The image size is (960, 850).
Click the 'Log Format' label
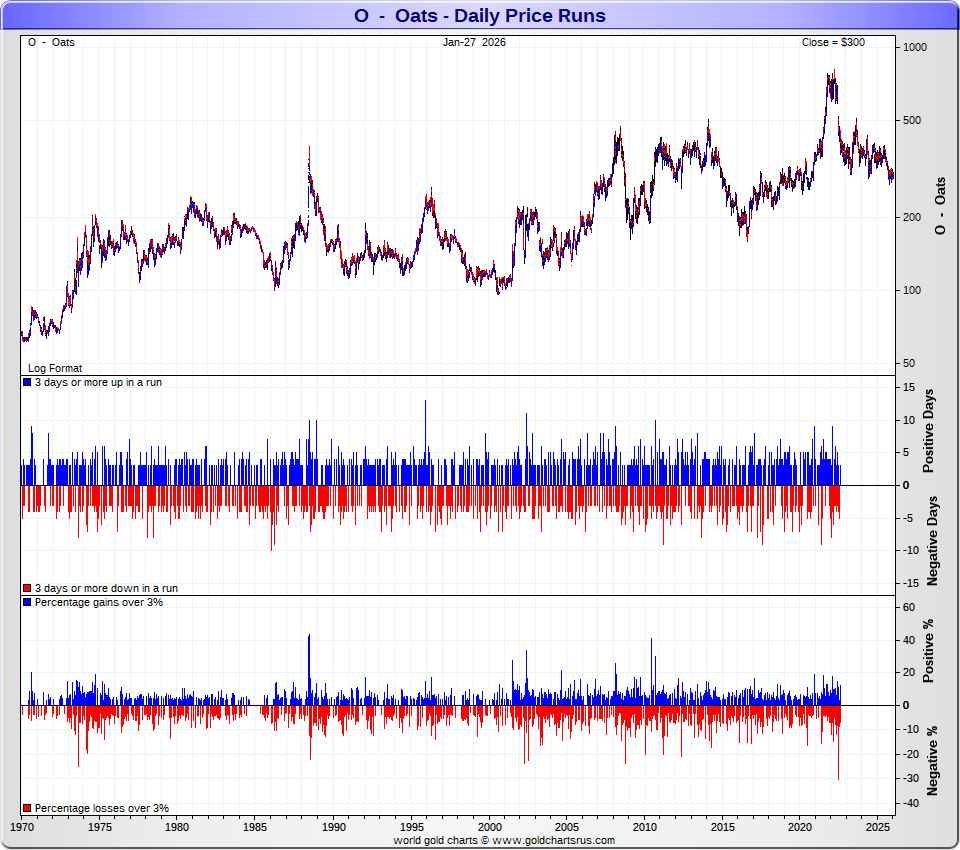[x=55, y=368]
